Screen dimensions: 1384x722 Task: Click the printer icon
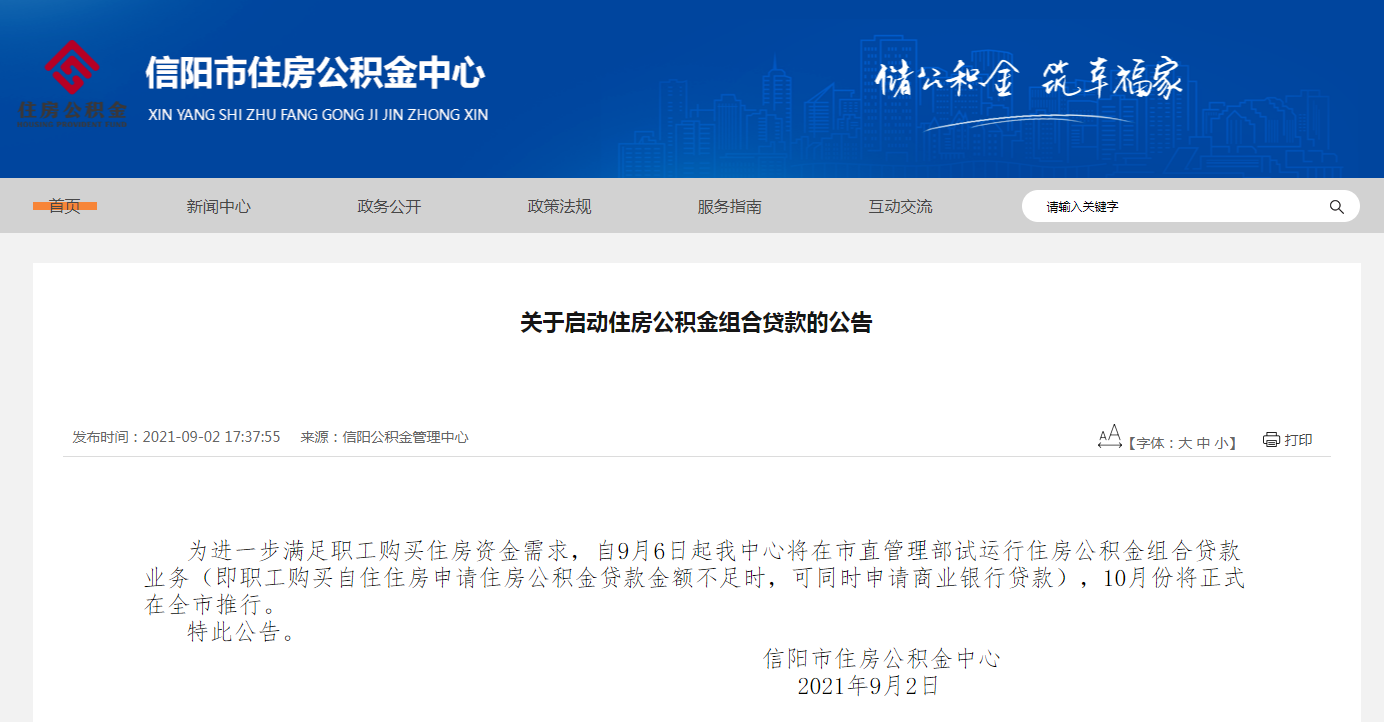click(x=1271, y=440)
